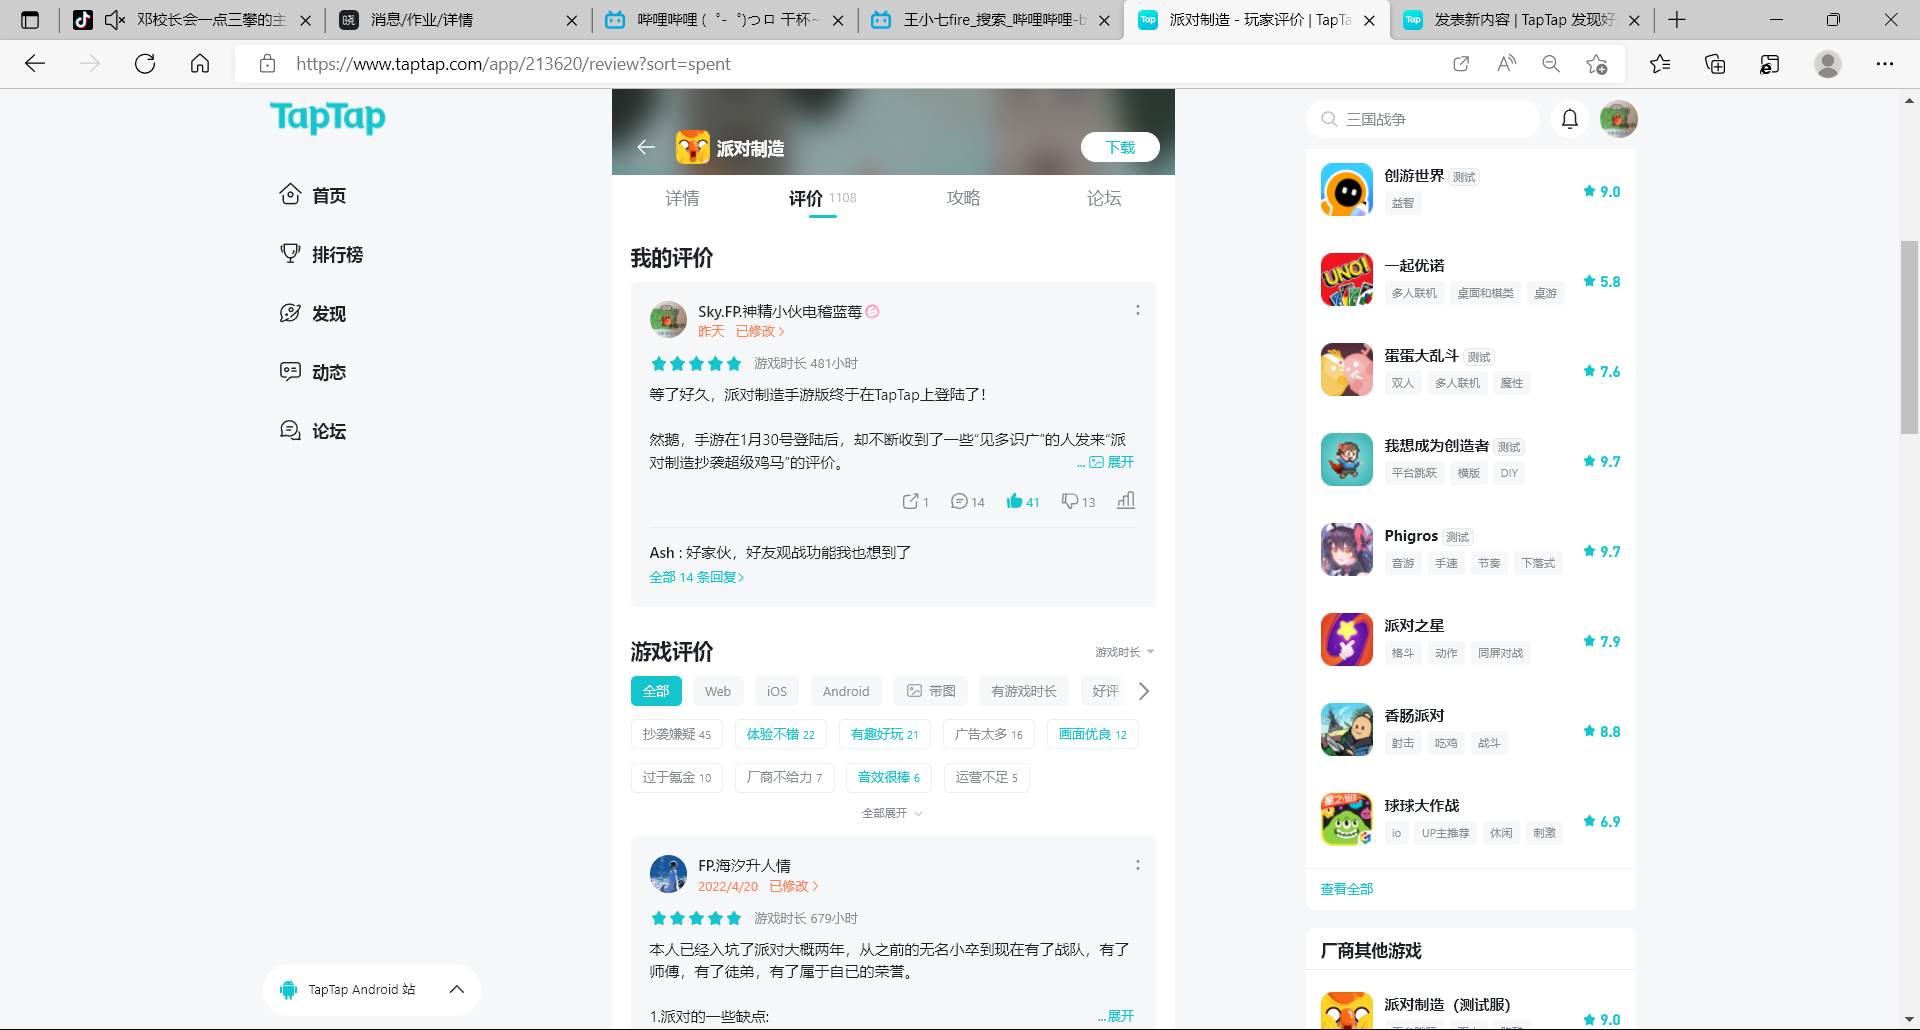Click the page vertical scrollbar thumb
Image resolution: width=1920 pixels, height=1030 pixels.
pos(1909,337)
